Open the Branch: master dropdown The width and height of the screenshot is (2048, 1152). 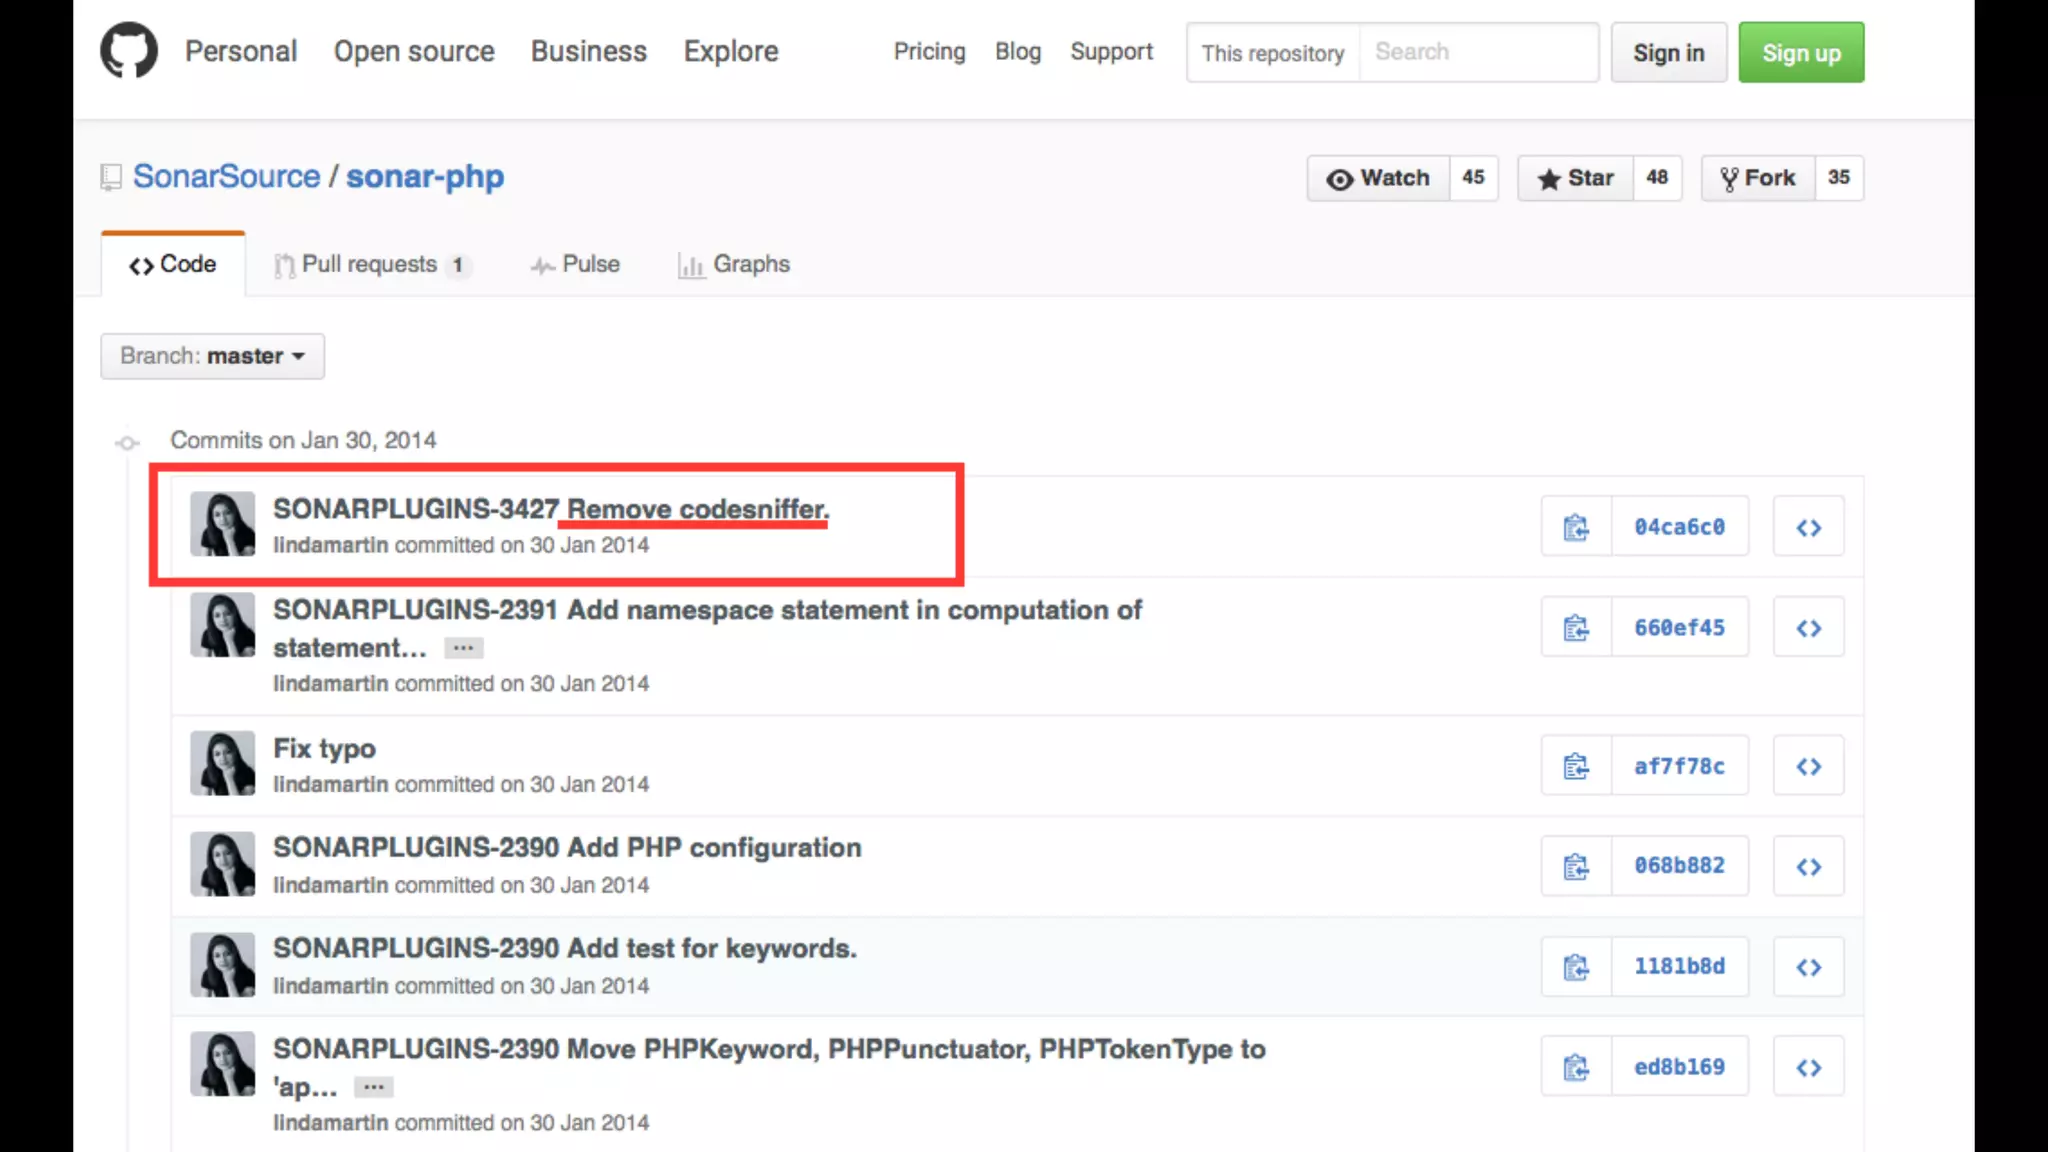click(x=212, y=356)
